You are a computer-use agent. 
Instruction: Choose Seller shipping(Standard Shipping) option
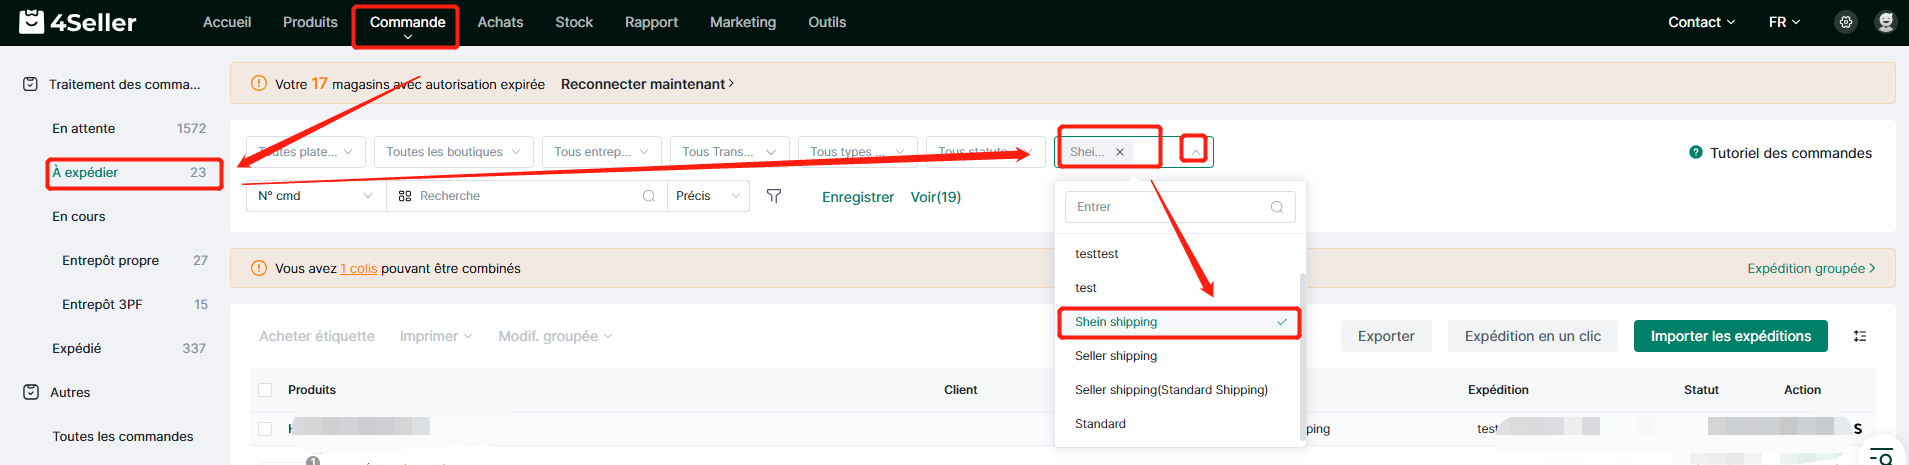click(1177, 390)
